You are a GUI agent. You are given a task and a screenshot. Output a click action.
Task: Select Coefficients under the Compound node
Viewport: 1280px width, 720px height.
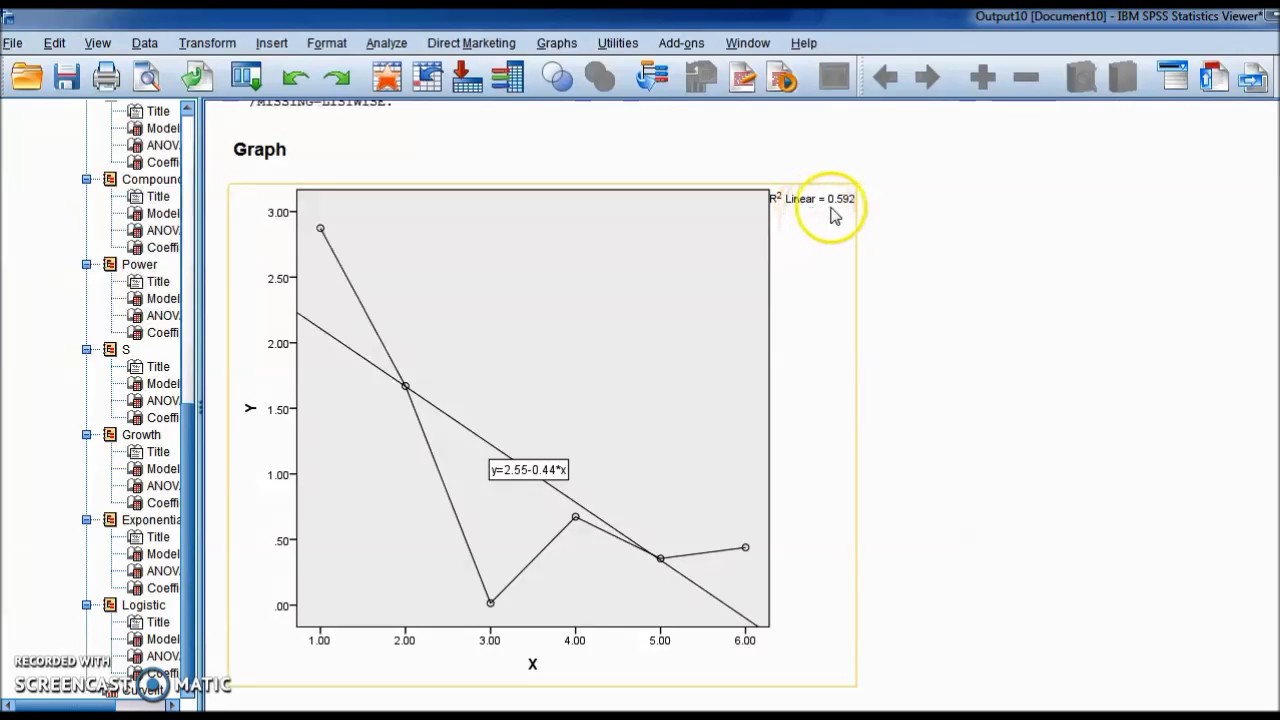point(163,248)
